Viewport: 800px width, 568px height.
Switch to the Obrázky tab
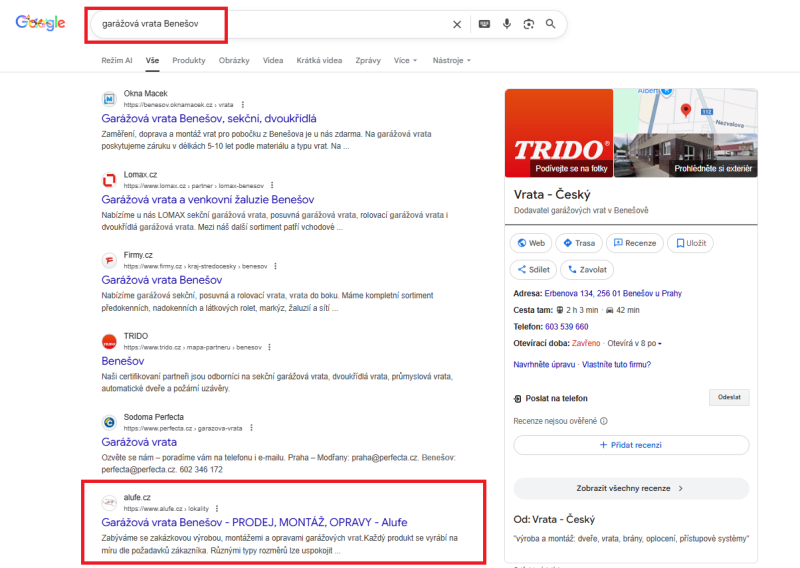point(234,60)
